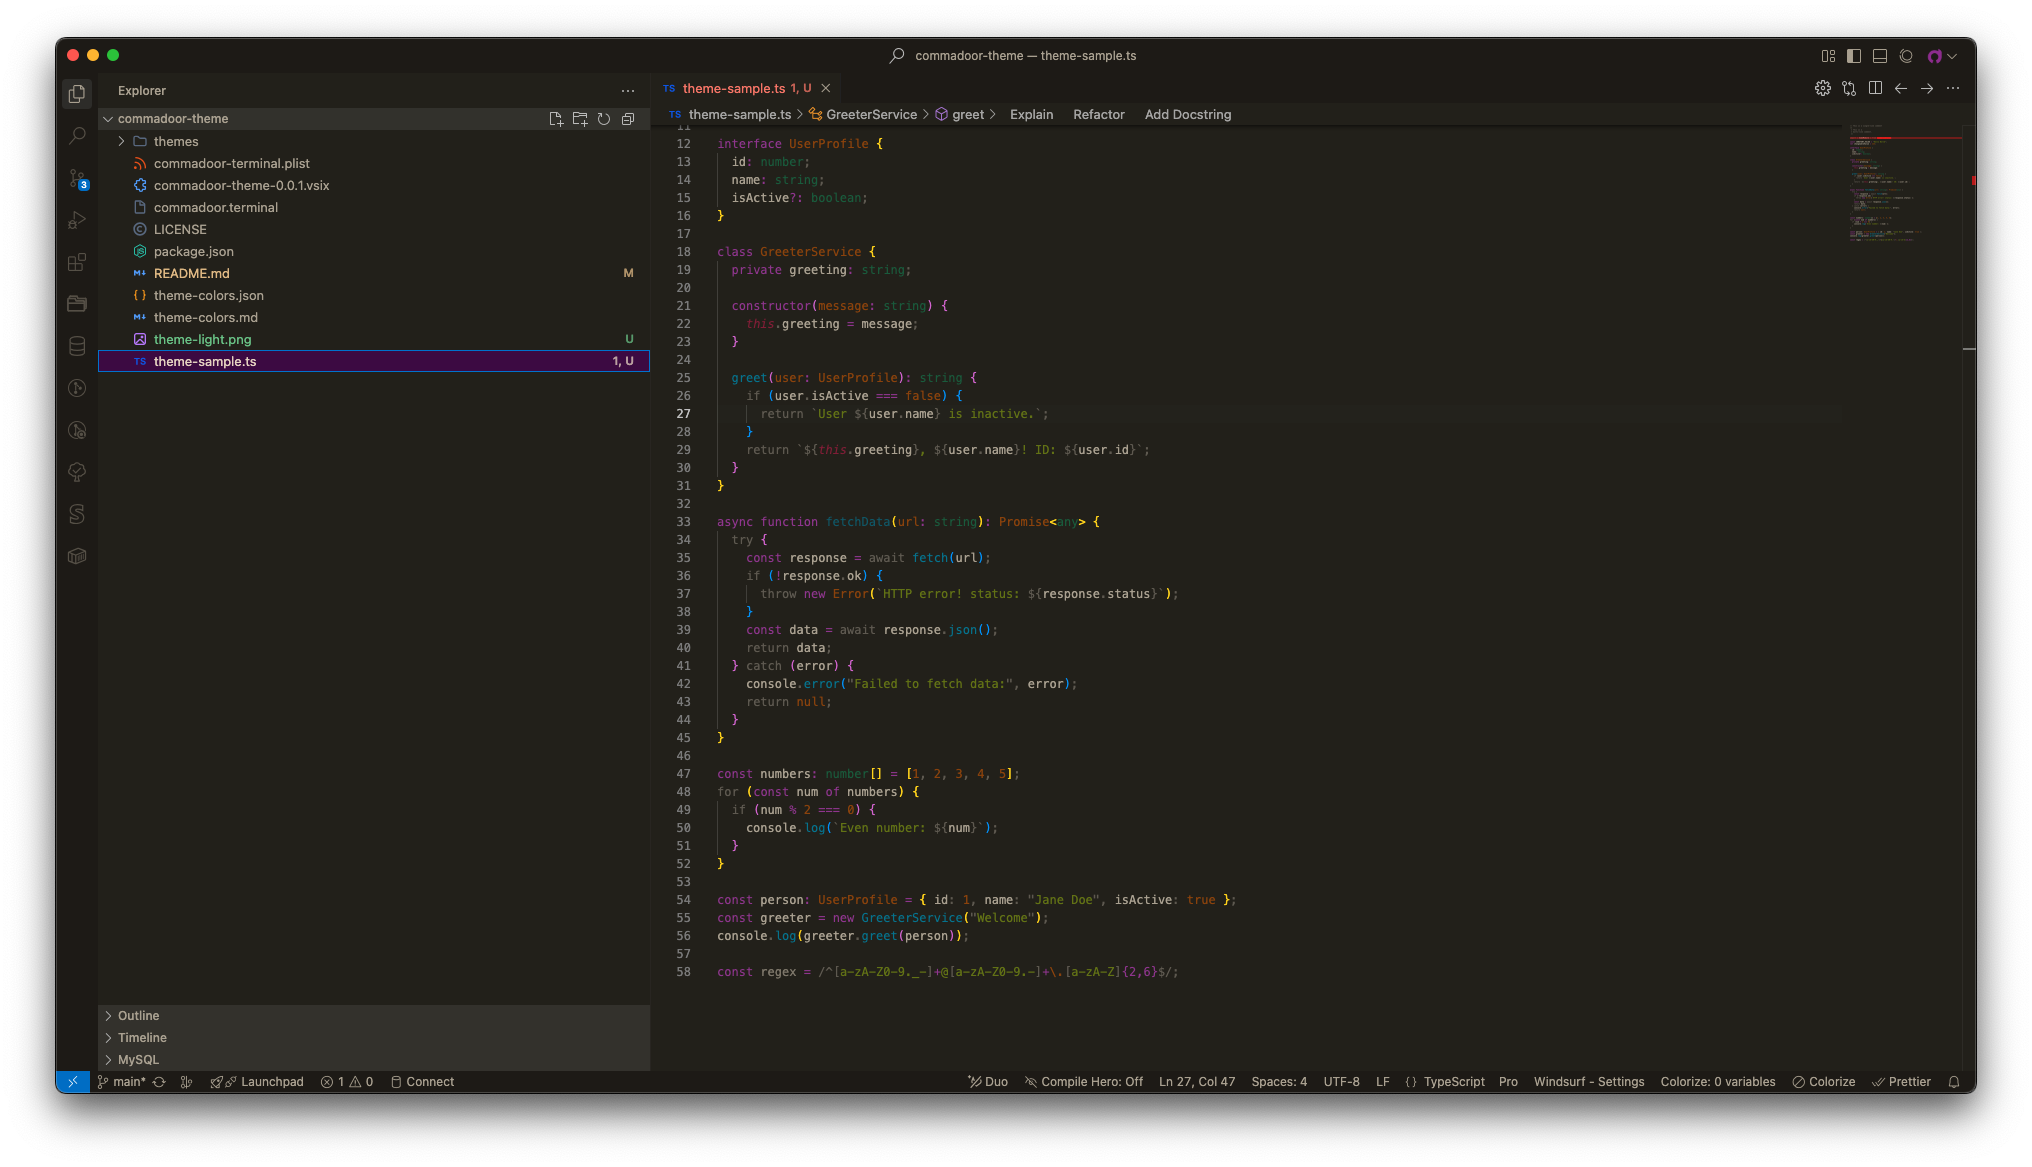Click GreeterService in the breadcrumb
The height and width of the screenshot is (1167, 2032).
[x=863, y=115]
